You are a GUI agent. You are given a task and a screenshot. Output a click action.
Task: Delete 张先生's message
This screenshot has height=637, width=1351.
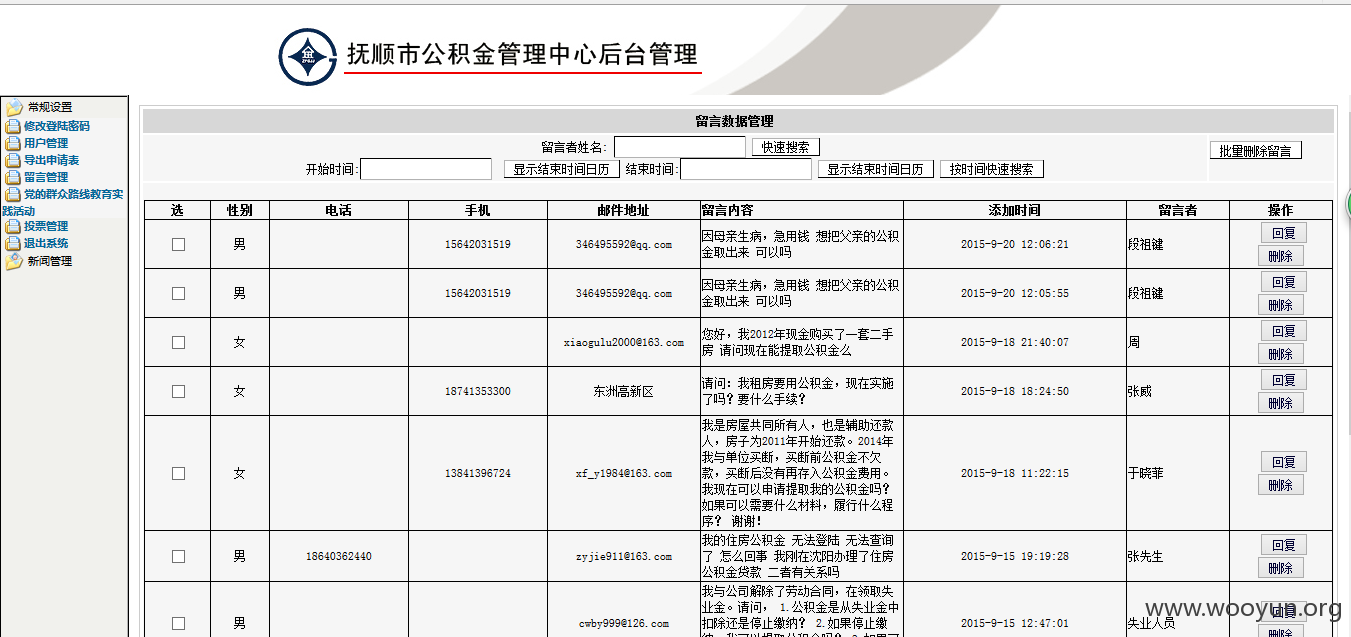click(1281, 568)
